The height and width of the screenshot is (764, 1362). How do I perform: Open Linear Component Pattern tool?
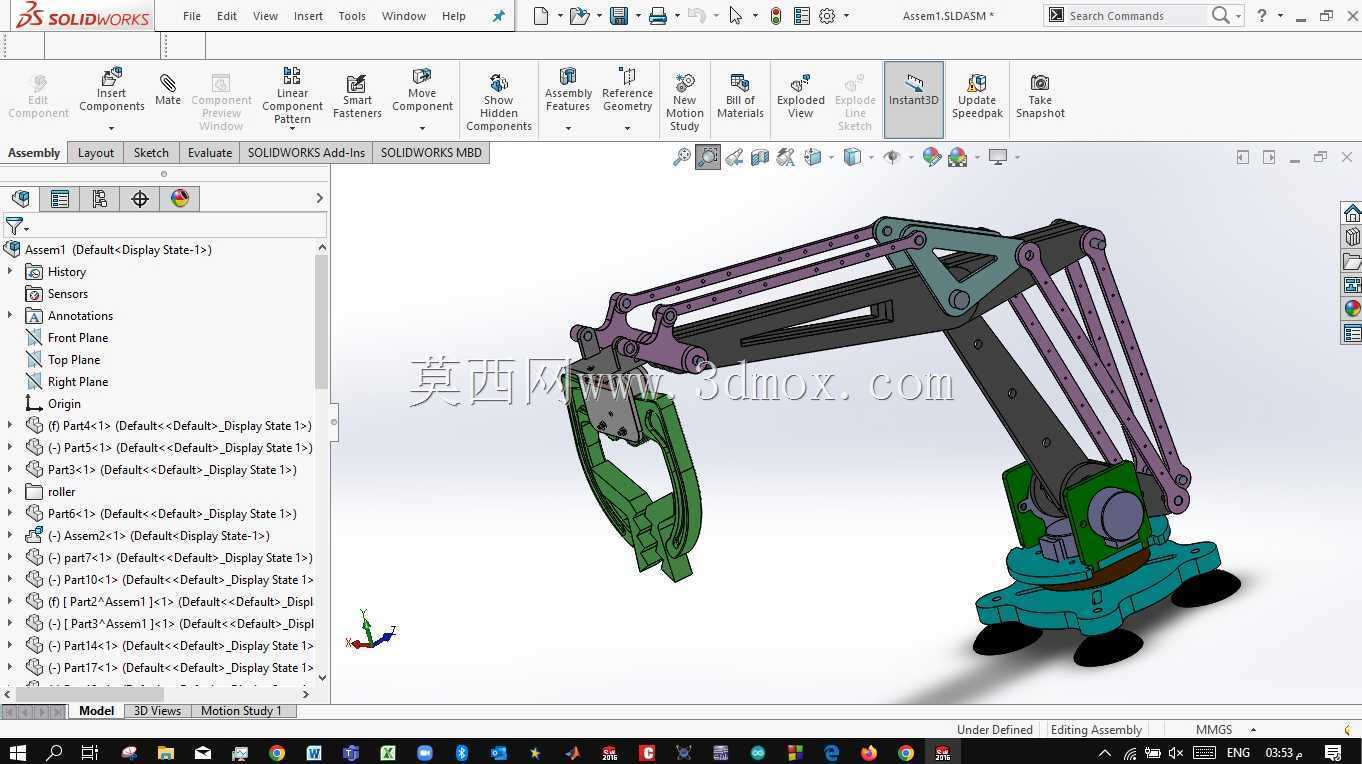click(x=292, y=96)
